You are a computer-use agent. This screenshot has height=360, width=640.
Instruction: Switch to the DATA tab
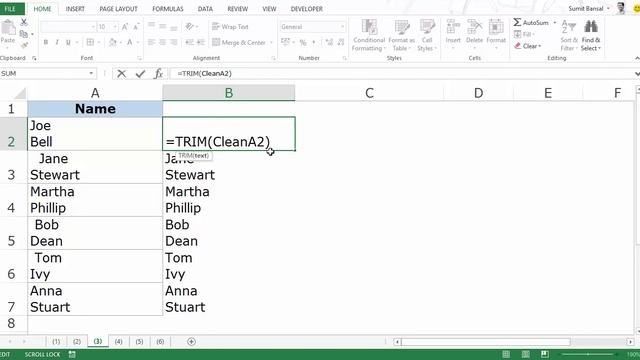(x=205, y=9)
